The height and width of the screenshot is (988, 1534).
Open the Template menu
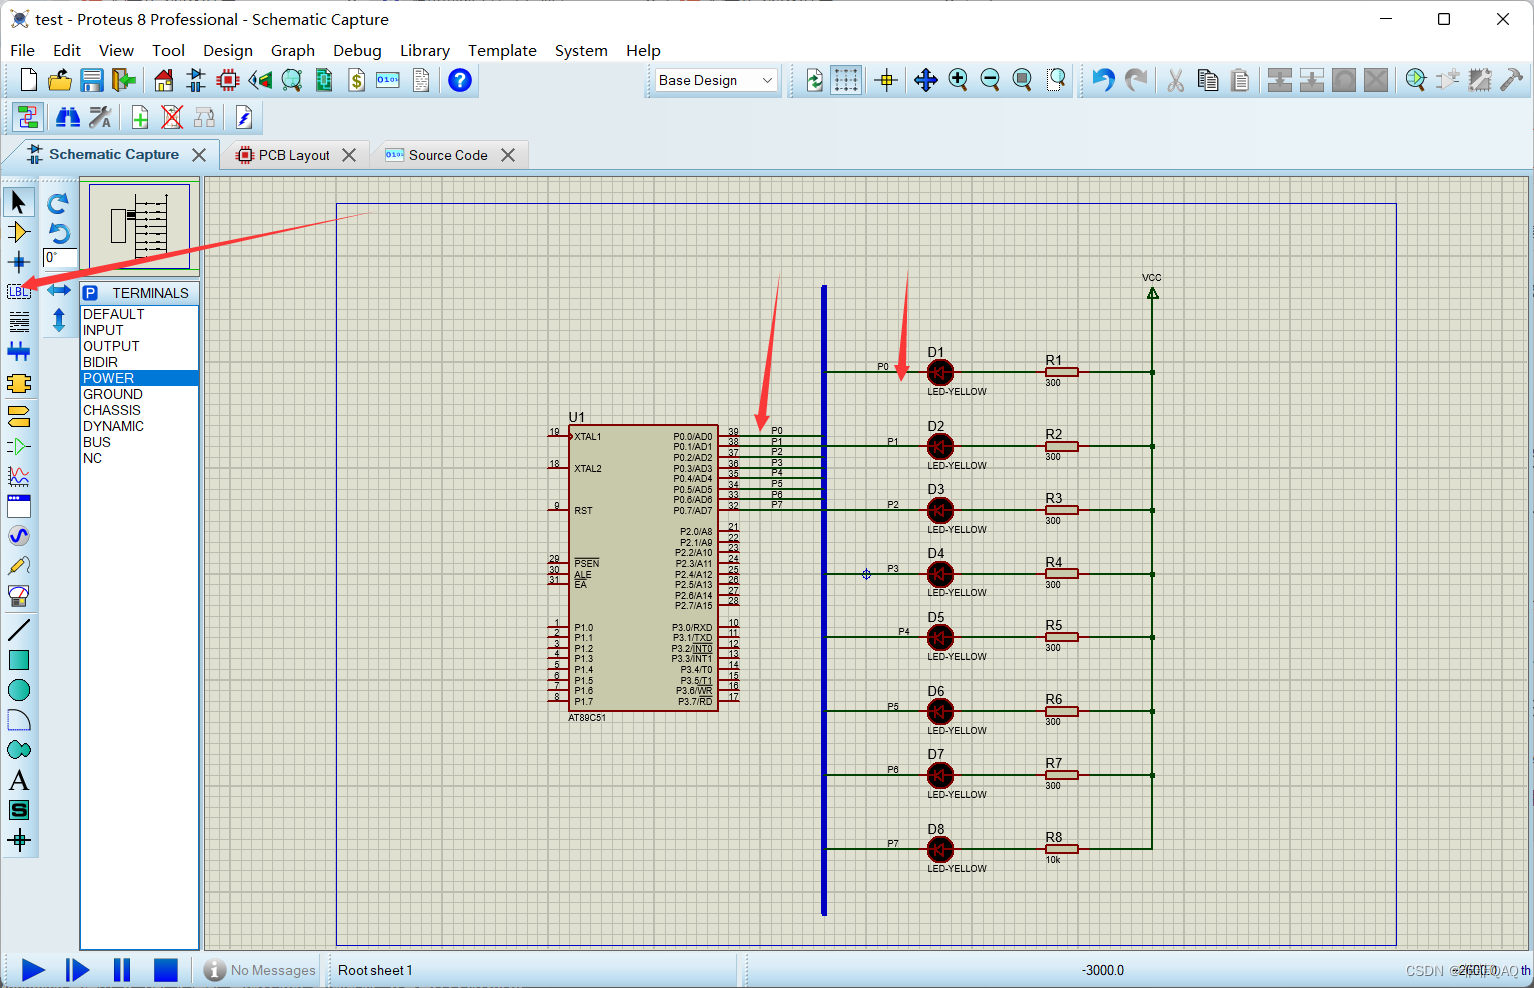502,50
